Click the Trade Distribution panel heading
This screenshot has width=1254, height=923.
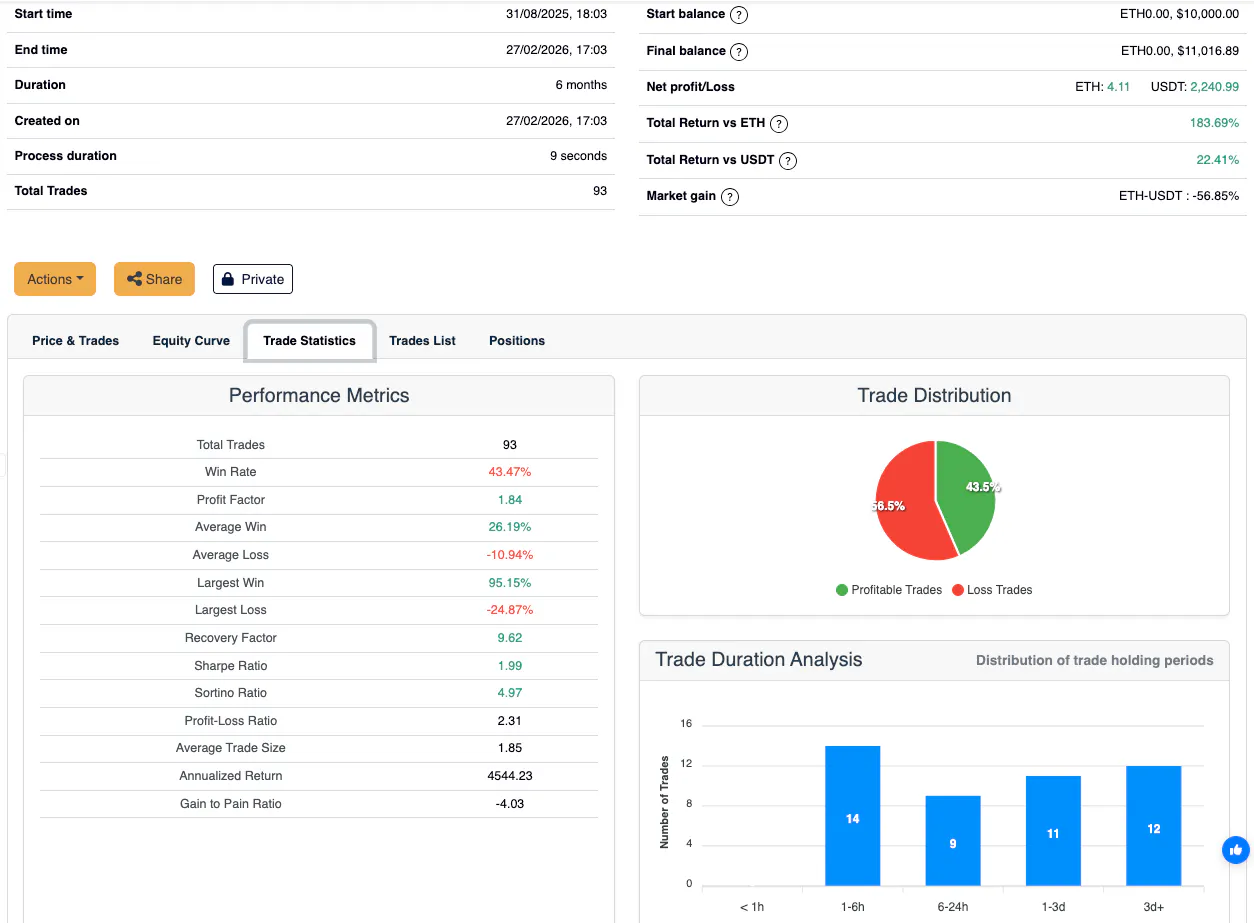tap(934, 395)
